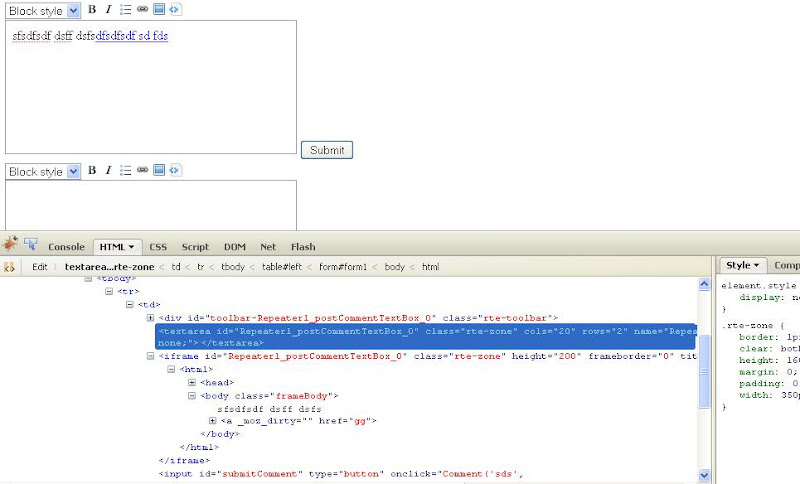The width and height of the screenshot is (800, 484).
Task: Activate the Firebug inspect element tool
Action: pyautogui.click(x=31, y=245)
